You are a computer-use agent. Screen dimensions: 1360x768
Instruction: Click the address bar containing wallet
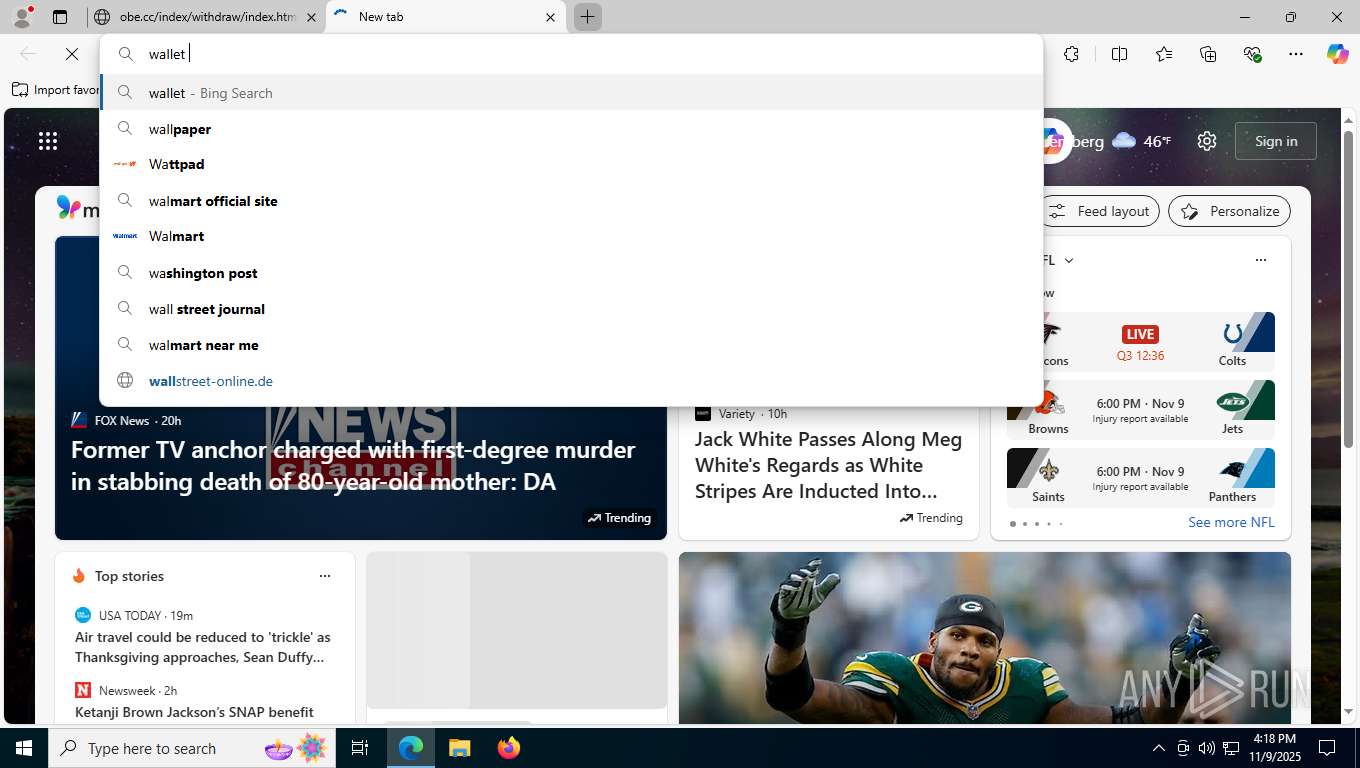pos(571,54)
